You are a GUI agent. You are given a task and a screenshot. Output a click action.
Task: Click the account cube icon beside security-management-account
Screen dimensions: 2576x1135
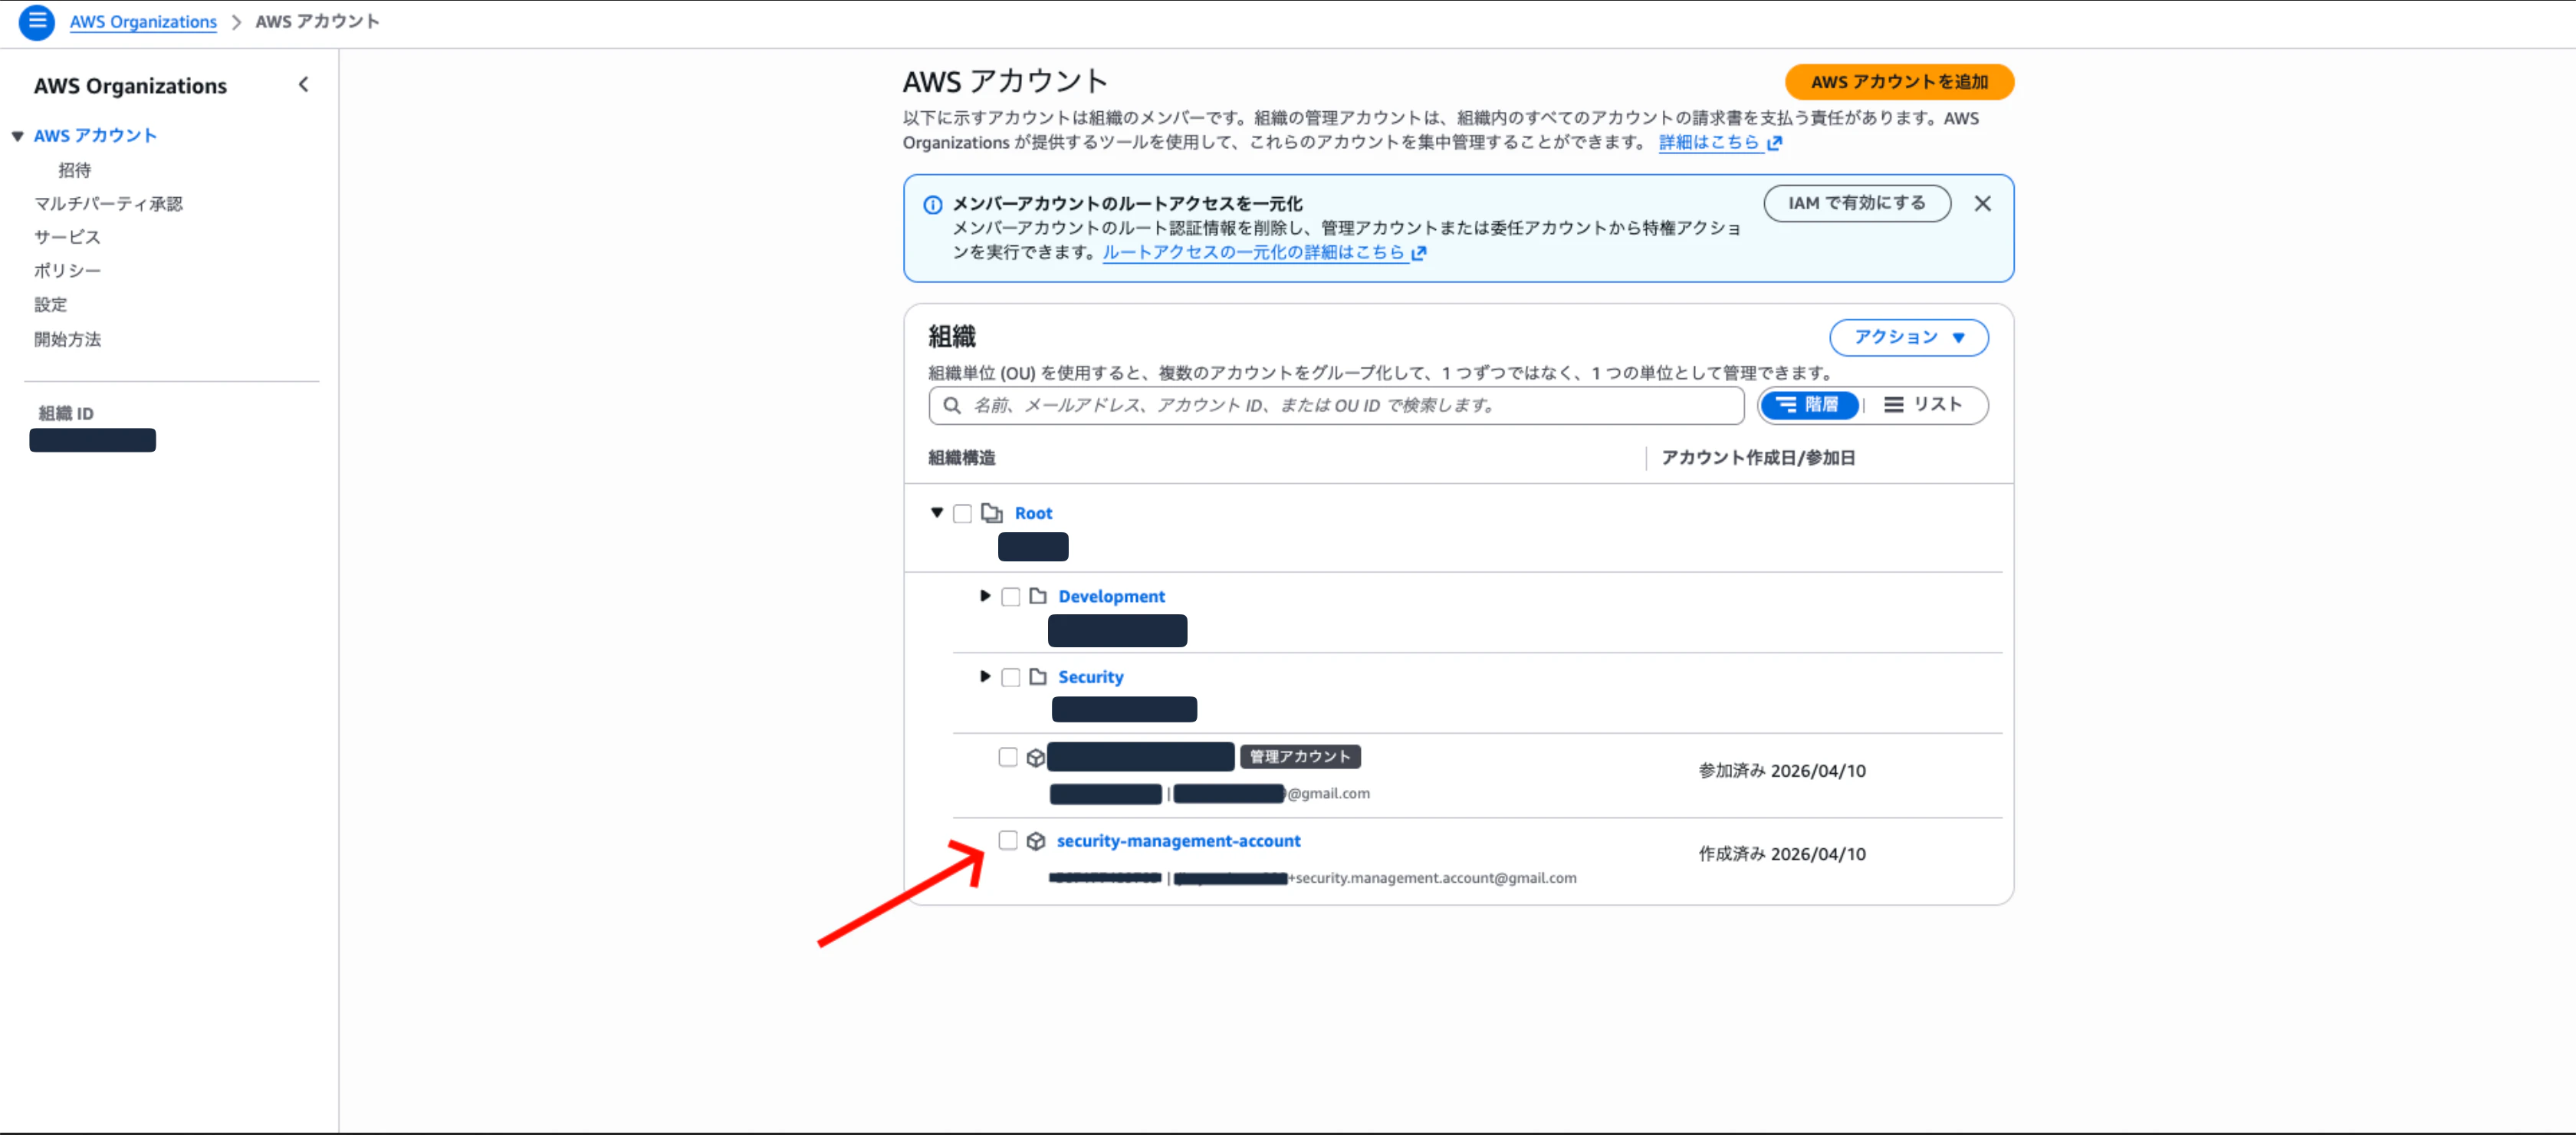click(x=1036, y=841)
